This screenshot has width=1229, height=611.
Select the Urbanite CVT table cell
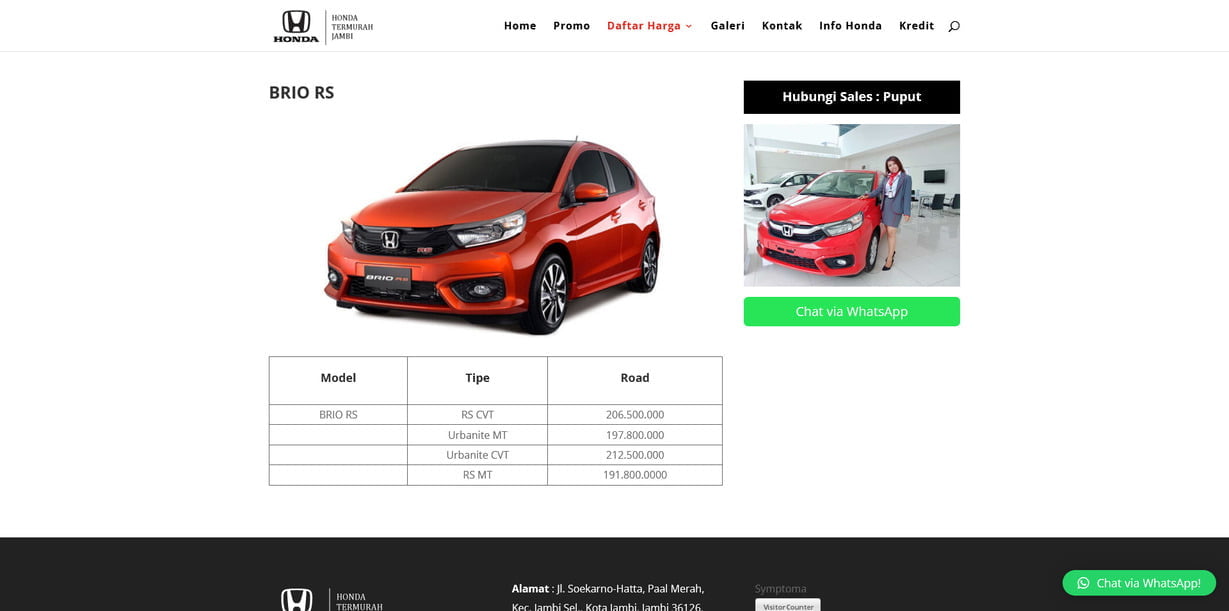(x=477, y=455)
